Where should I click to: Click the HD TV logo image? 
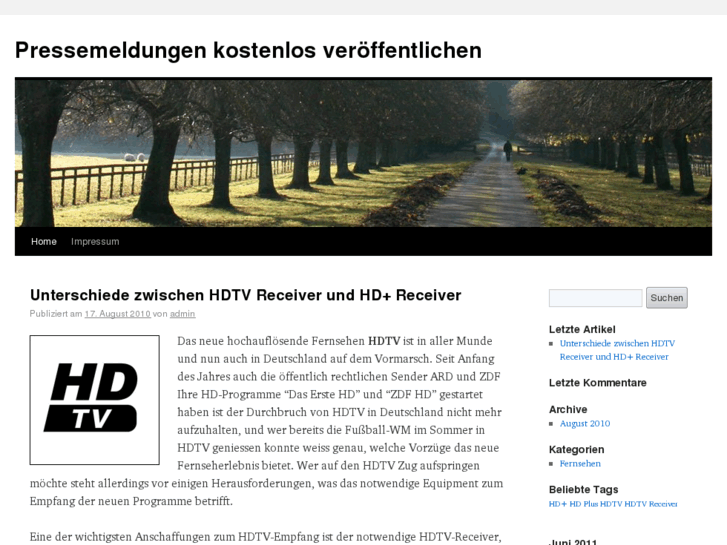[x=95, y=400]
